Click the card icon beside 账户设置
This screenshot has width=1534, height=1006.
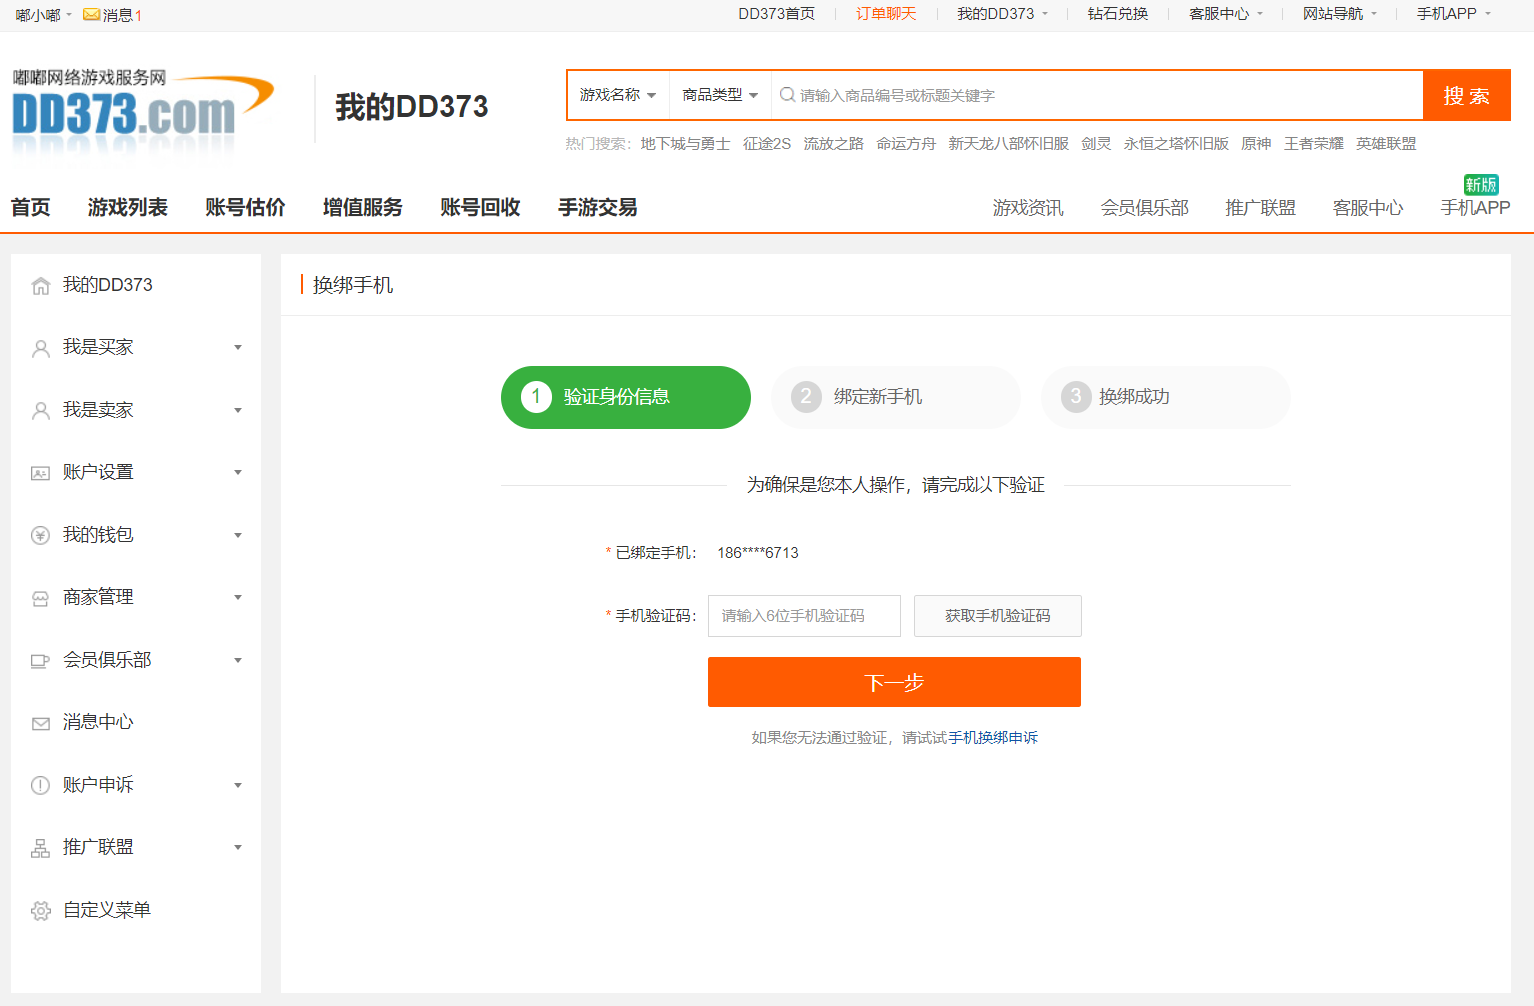click(41, 473)
